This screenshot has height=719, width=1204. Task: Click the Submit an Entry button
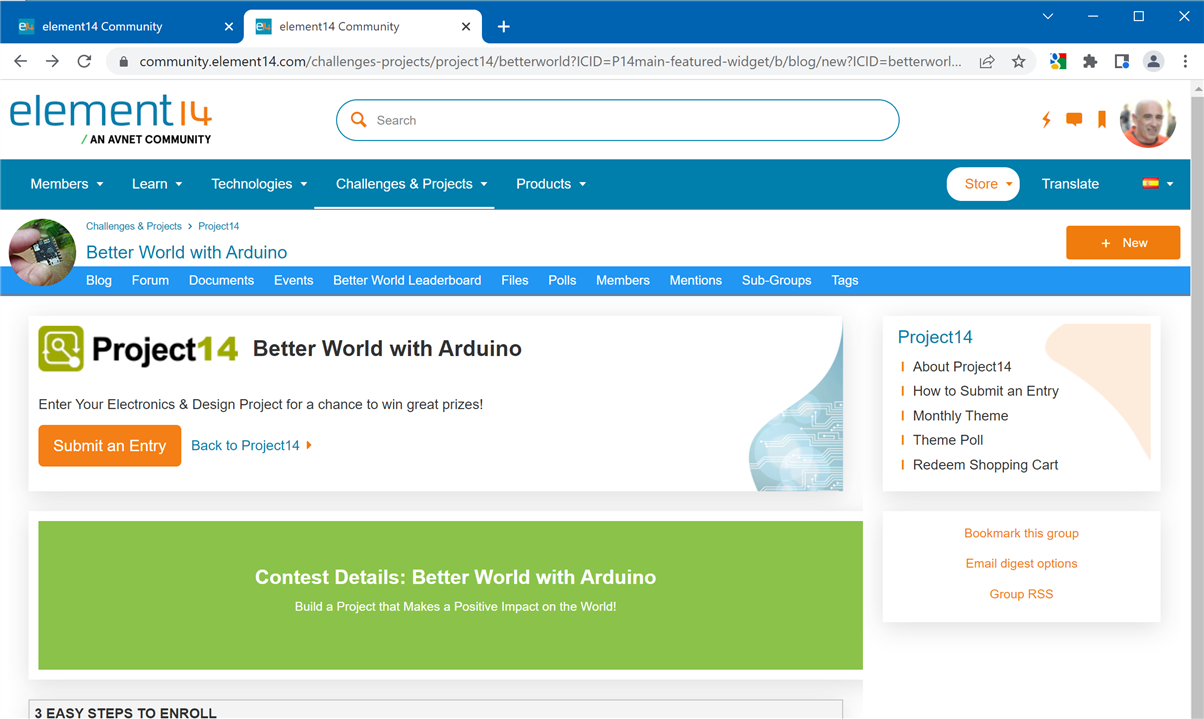tap(110, 446)
